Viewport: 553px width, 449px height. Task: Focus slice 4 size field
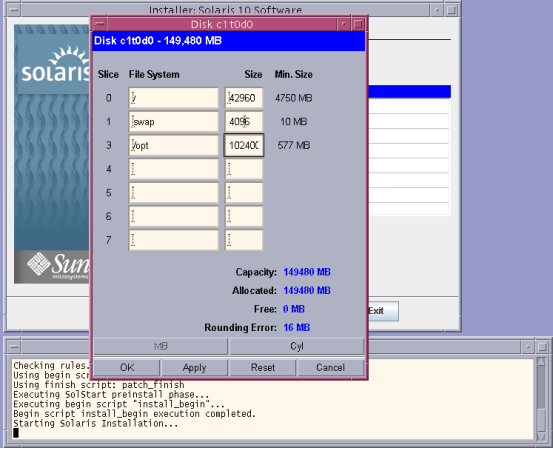click(244, 169)
